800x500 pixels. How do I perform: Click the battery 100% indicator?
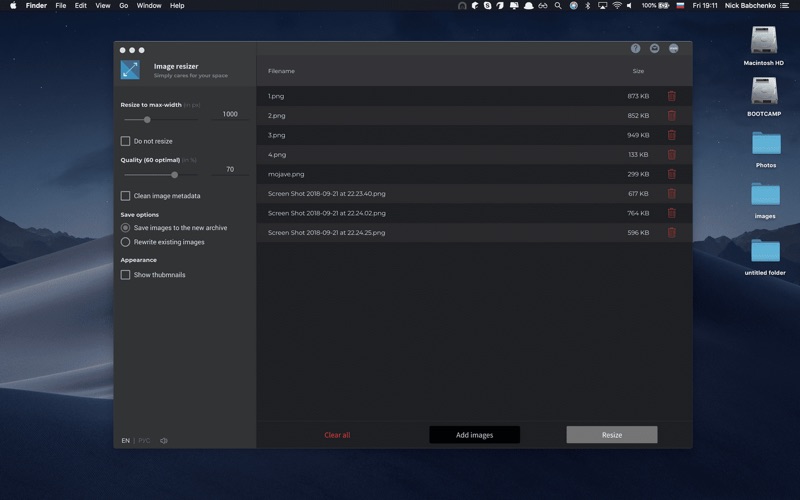[656, 6]
